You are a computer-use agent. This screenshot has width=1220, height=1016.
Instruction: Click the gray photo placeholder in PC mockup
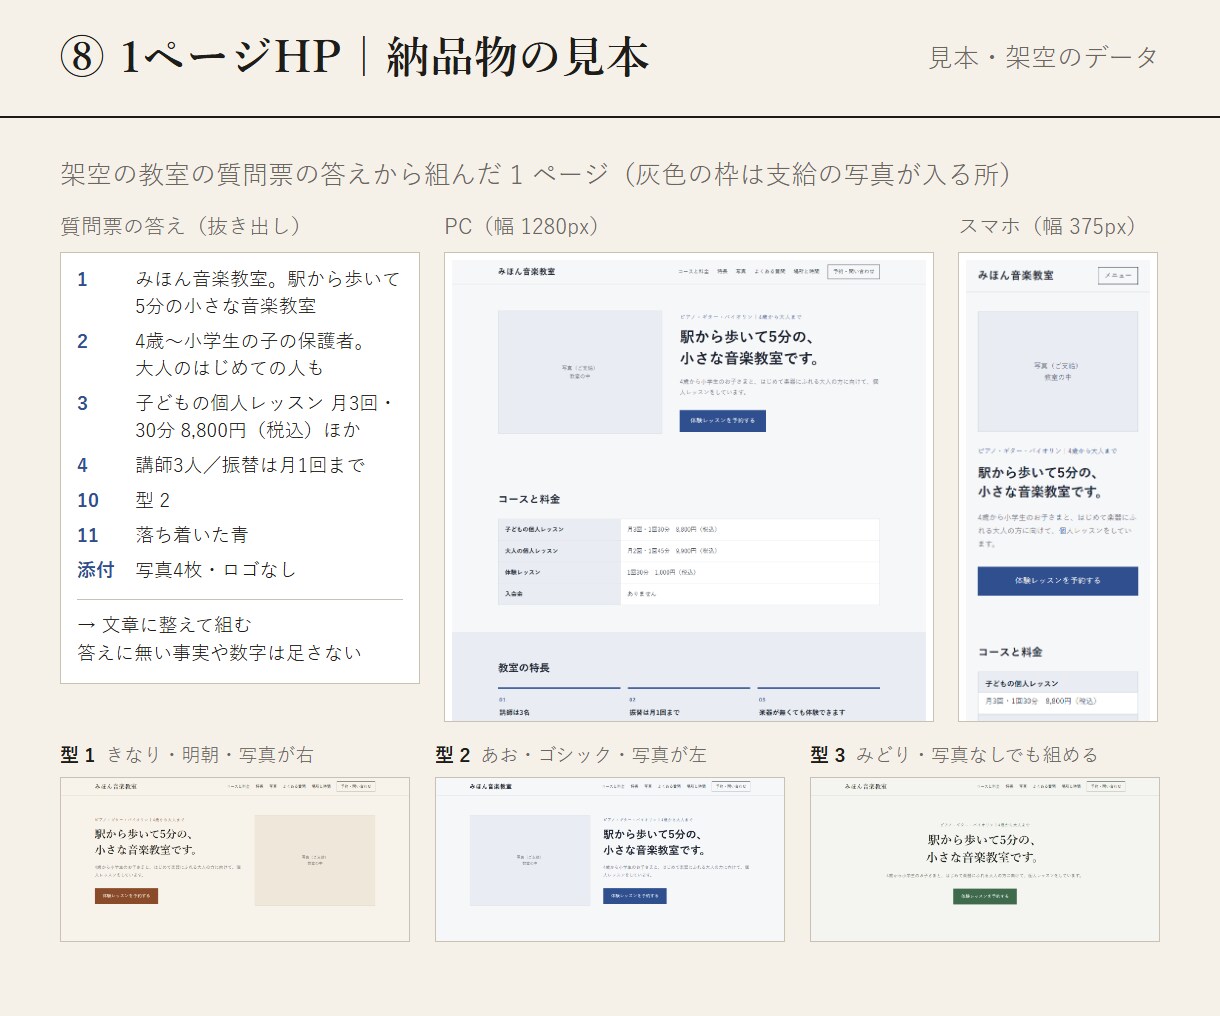click(x=580, y=372)
